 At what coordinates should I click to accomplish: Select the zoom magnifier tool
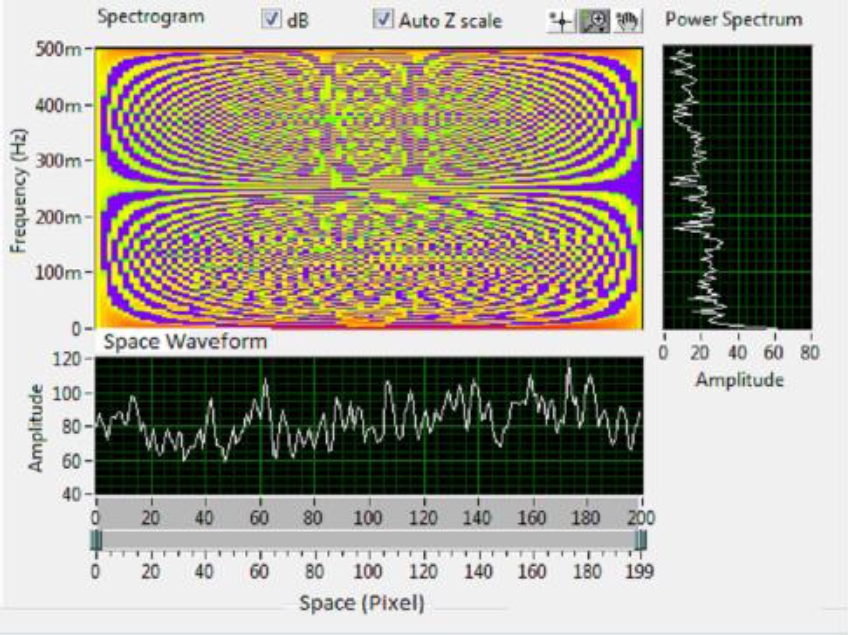[x=595, y=20]
